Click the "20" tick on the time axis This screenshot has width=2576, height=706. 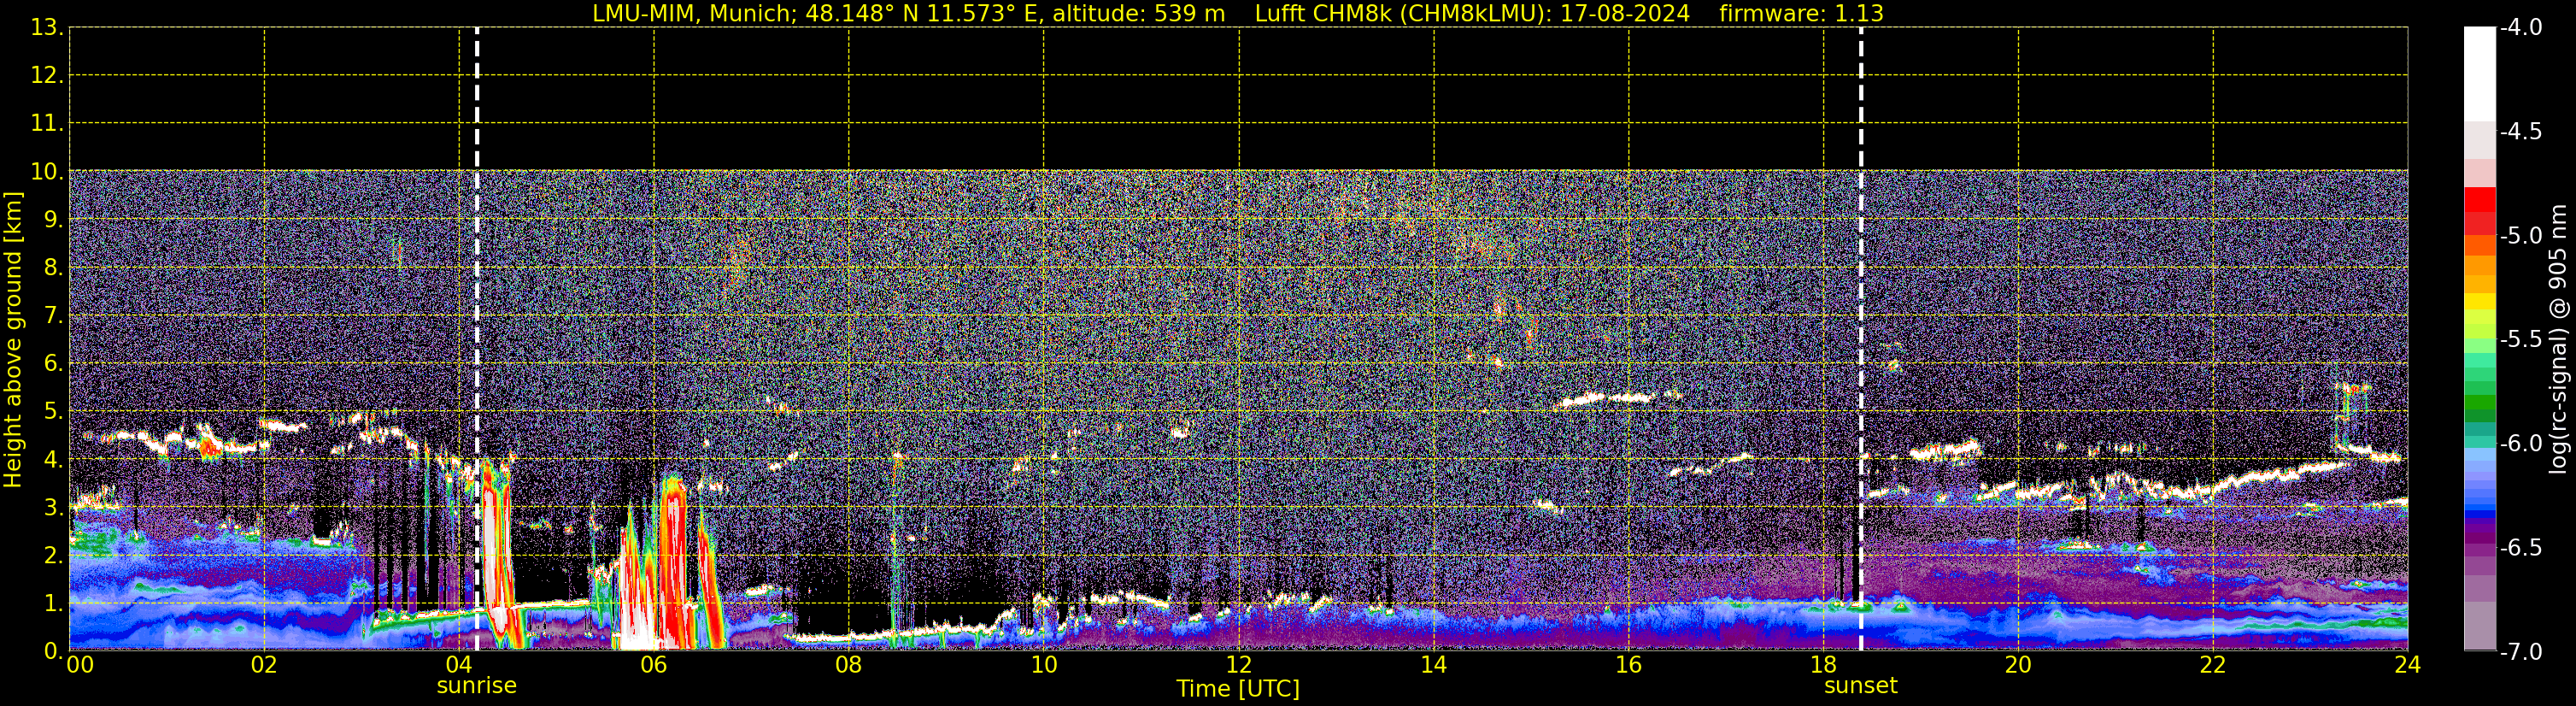[x=2018, y=666]
